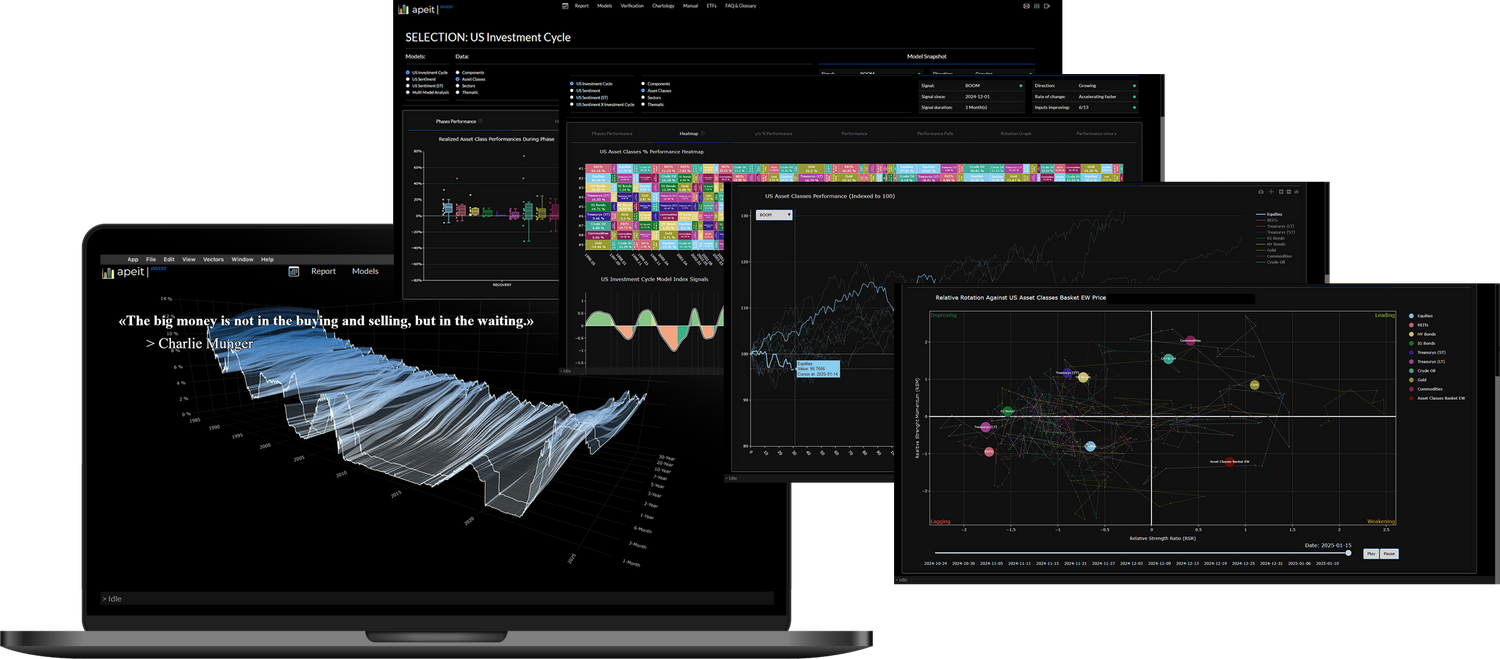1500x659 pixels.
Task: Click info icon beside Phases Performance tab
Action: tap(481, 121)
